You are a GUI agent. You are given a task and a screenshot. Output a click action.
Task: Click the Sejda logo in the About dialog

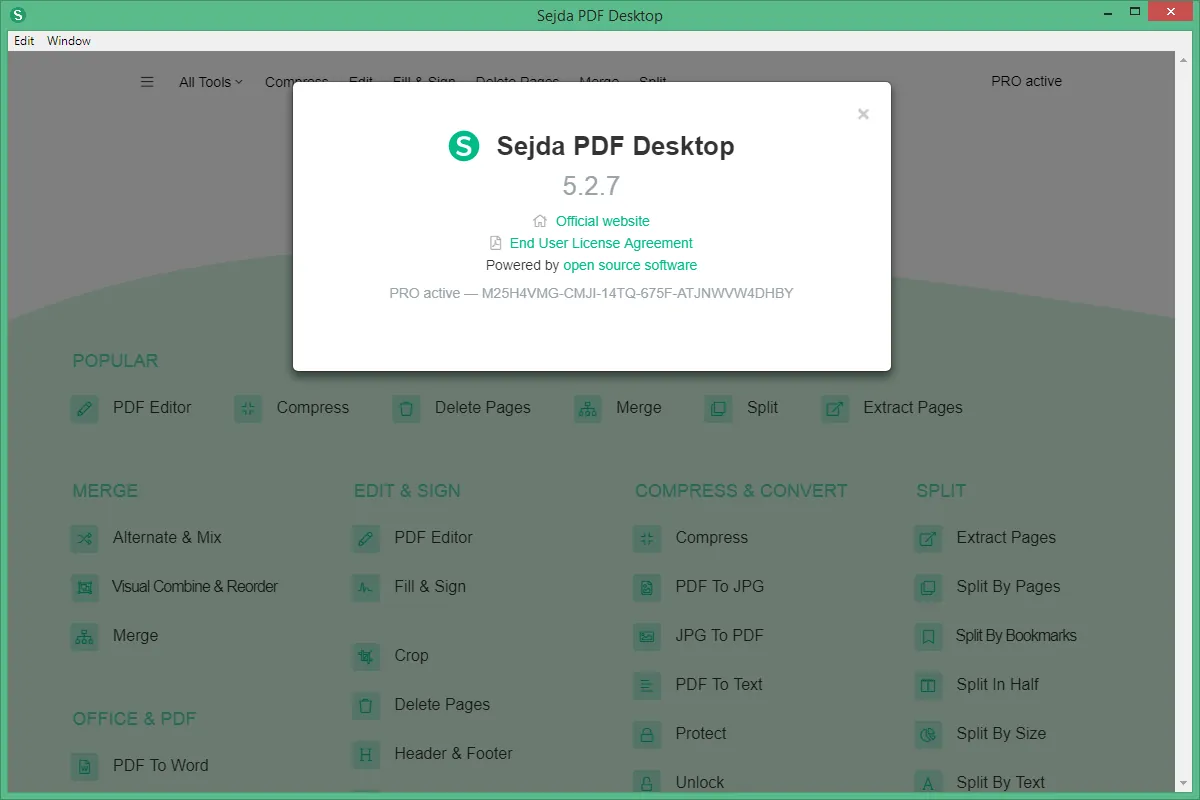(x=464, y=146)
